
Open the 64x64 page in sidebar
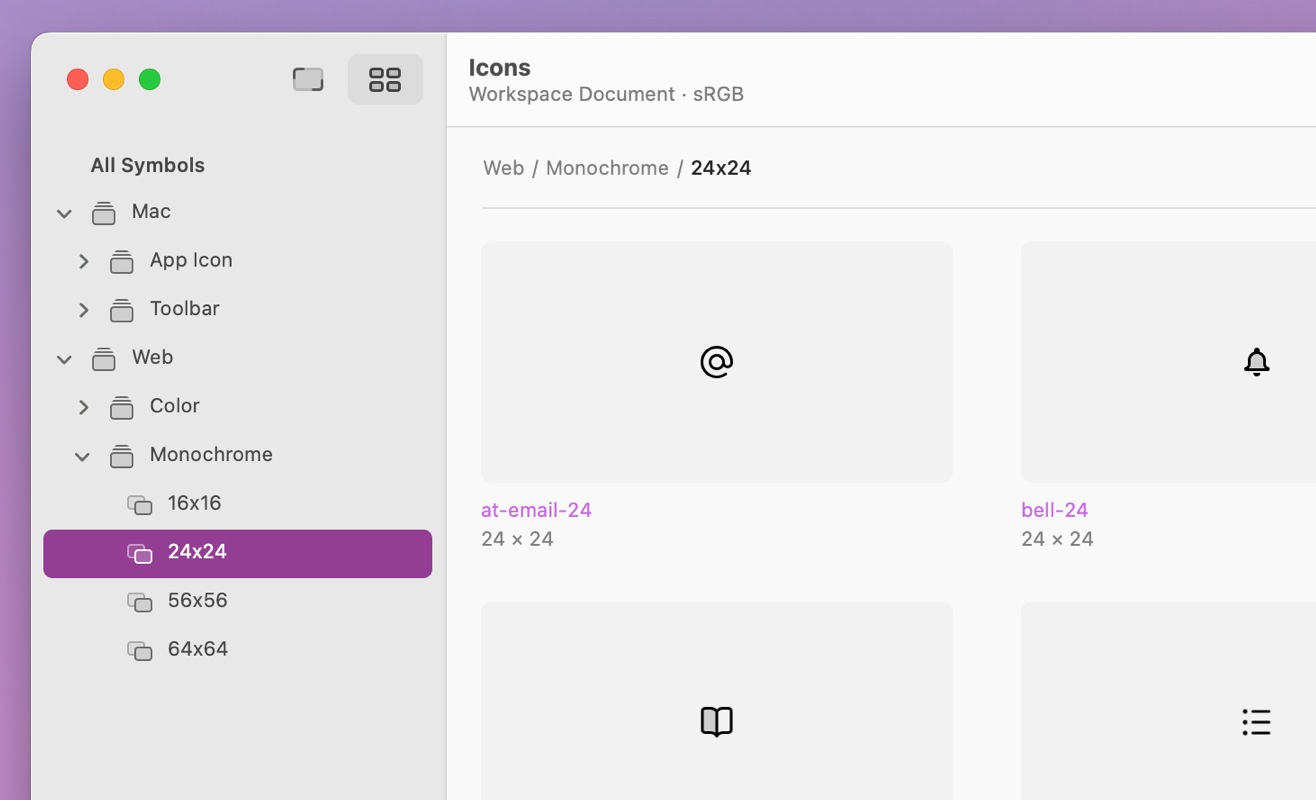click(197, 649)
